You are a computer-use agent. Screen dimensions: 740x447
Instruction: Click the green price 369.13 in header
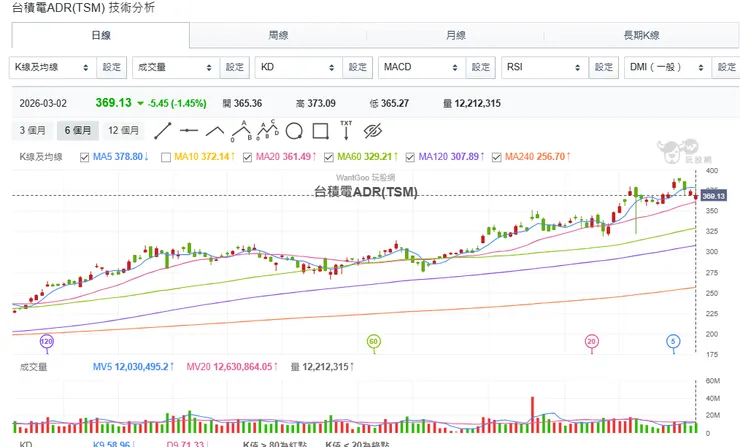click(113, 103)
